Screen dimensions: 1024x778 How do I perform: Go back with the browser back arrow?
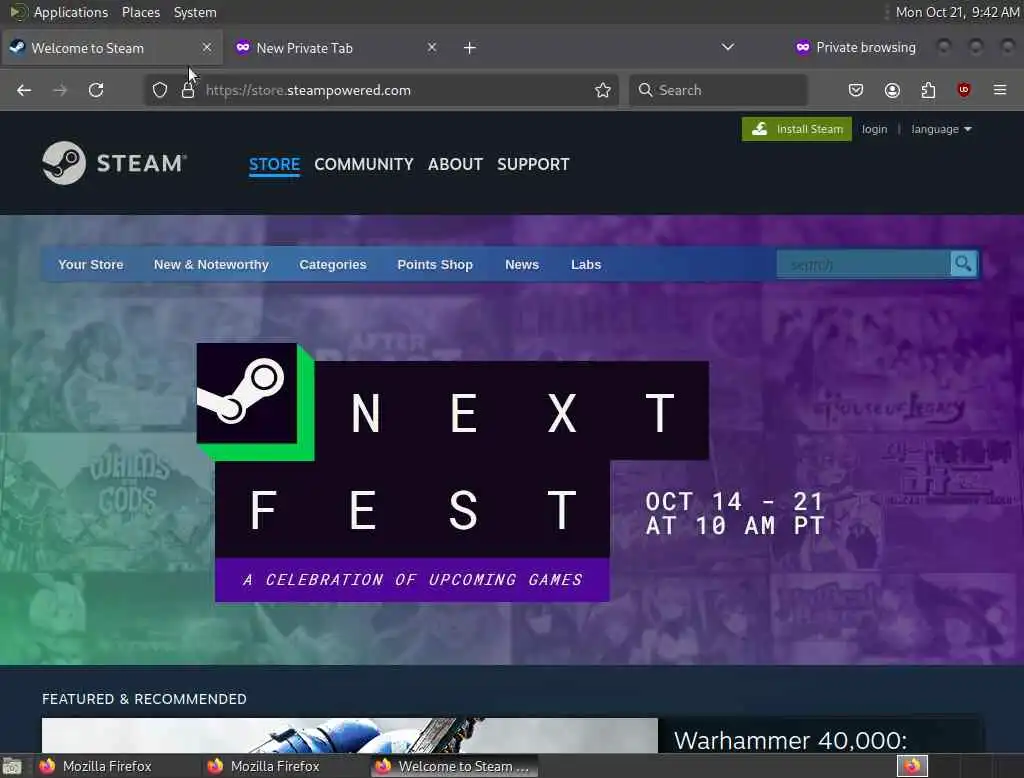pyautogui.click(x=24, y=90)
